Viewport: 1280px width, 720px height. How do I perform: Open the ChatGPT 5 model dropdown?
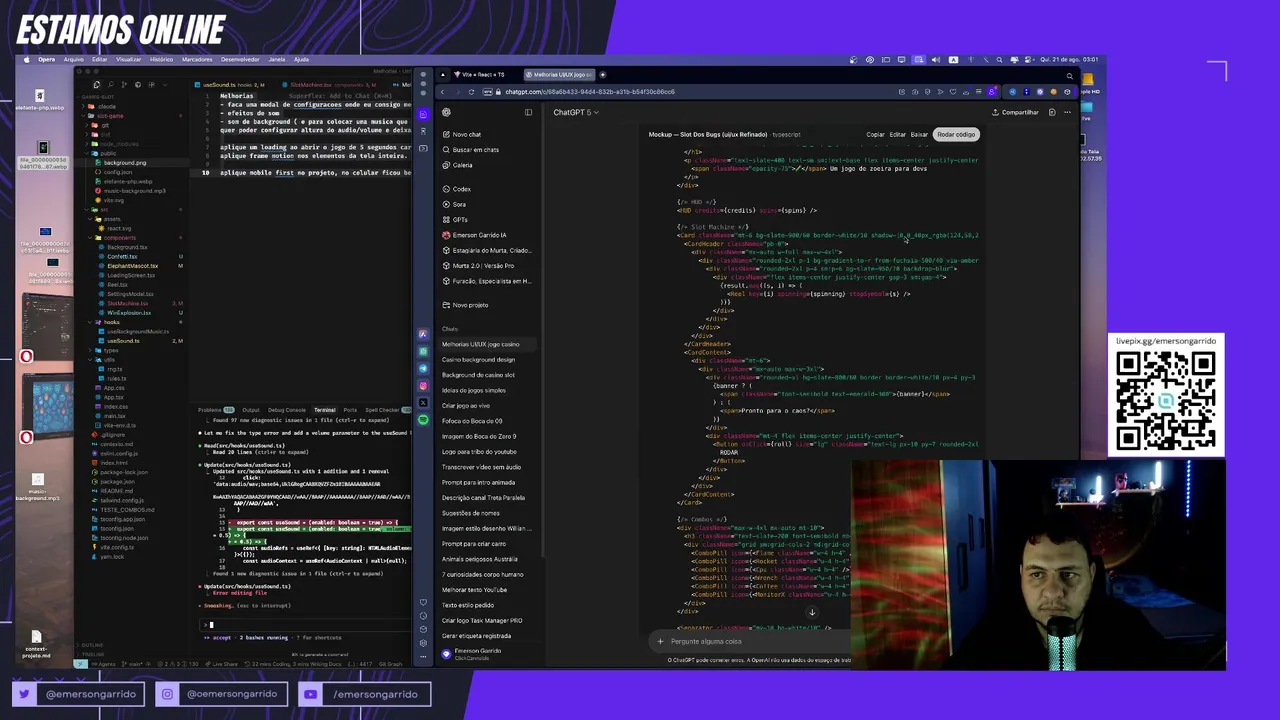coord(576,112)
